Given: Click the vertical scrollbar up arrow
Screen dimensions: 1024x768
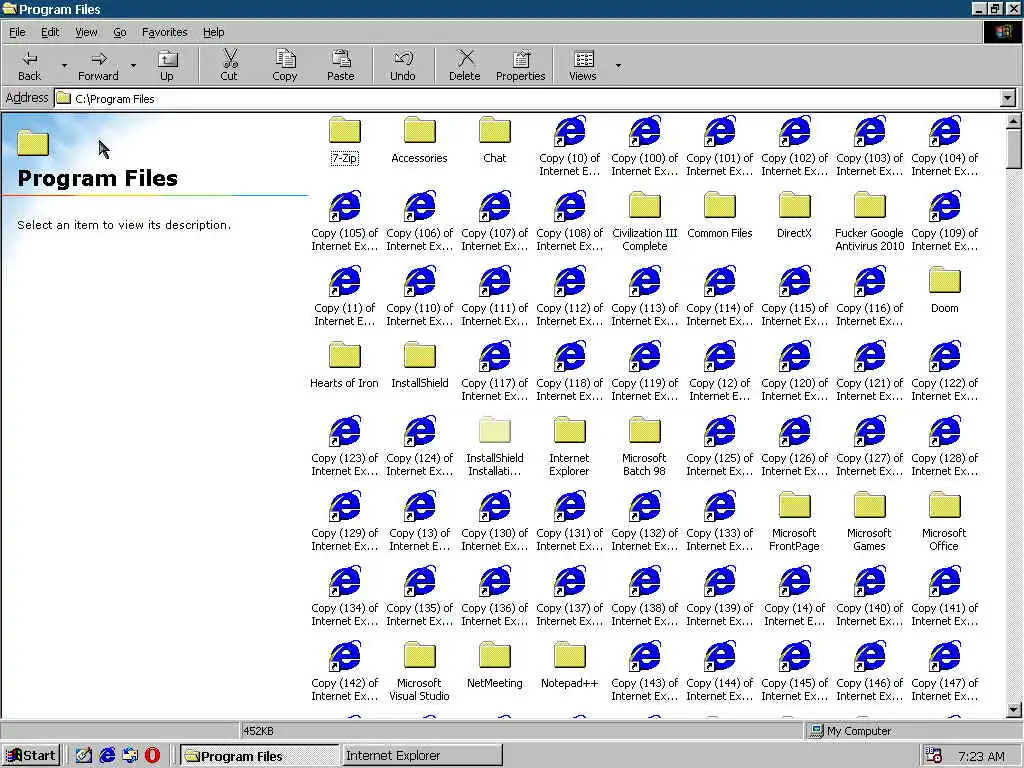Looking at the screenshot, I should (x=1013, y=121).
